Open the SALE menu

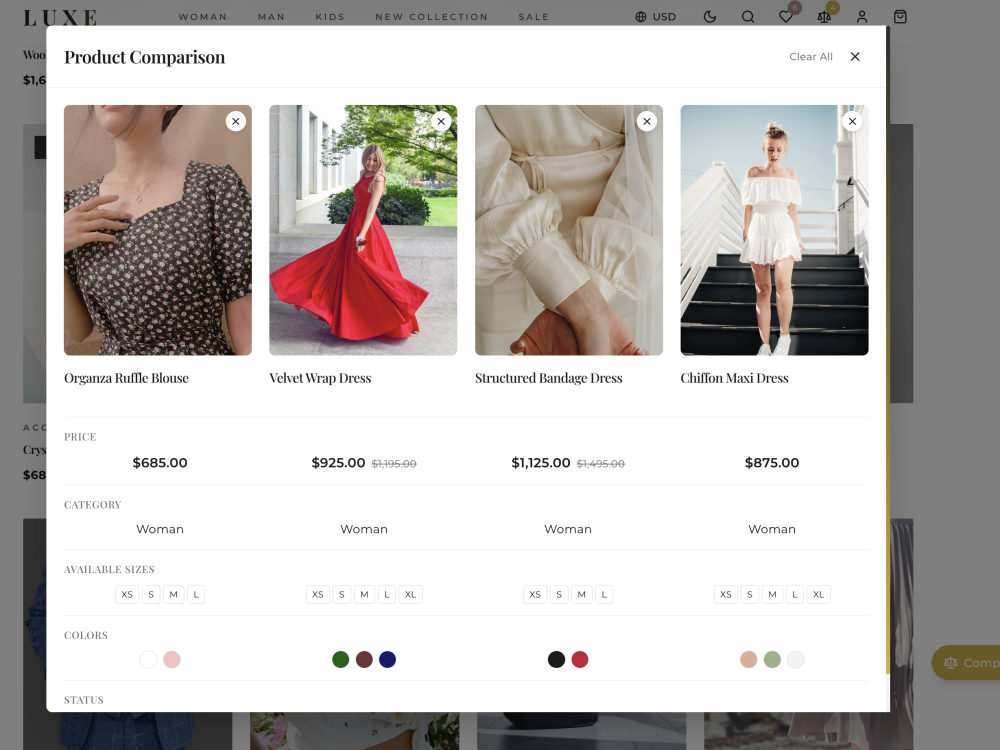[534, 17]
